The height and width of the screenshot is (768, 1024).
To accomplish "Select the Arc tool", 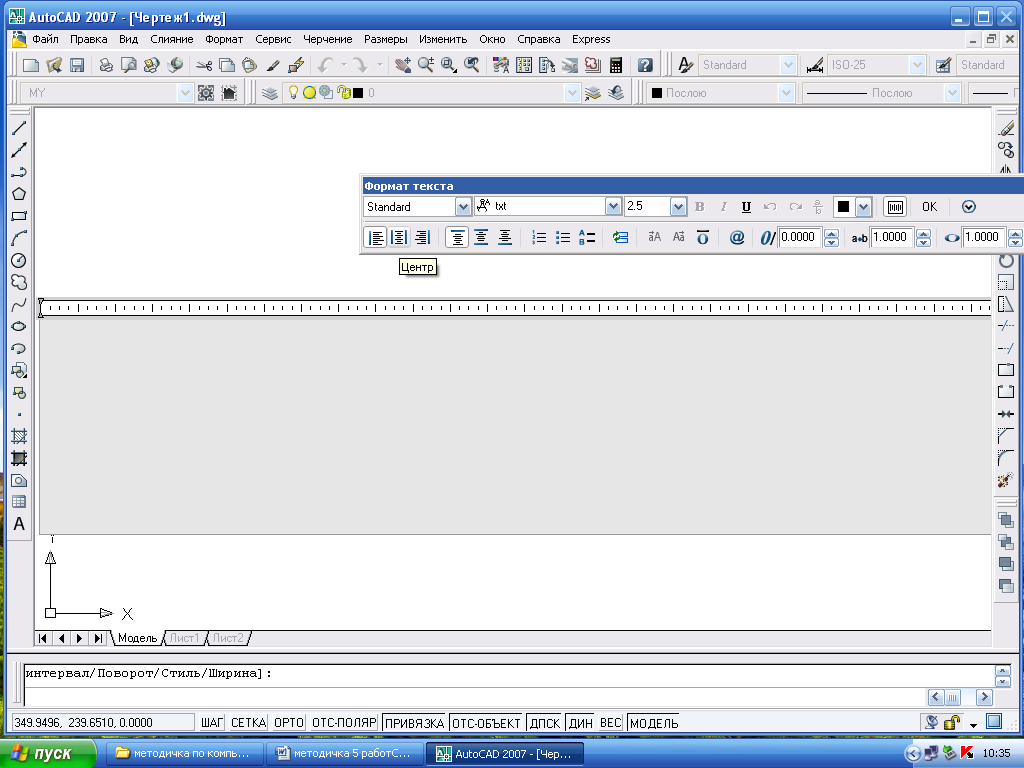I will tap(19, 238).
